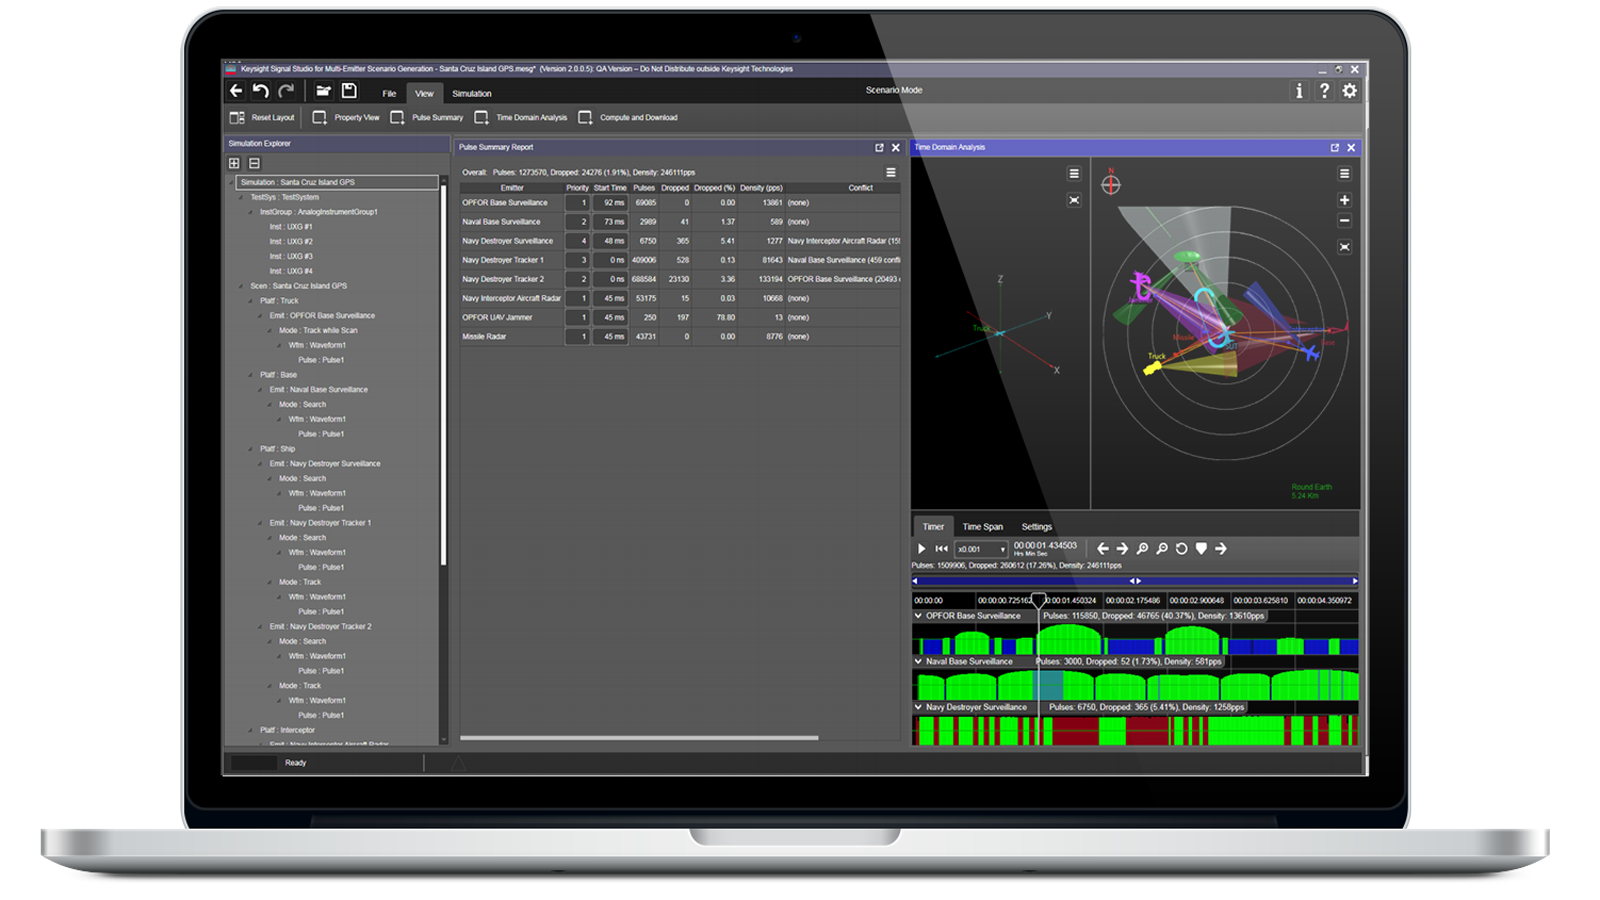Switch to the Time Span tab
Viewport: 1600px width, 900px height.
point(982,527)
